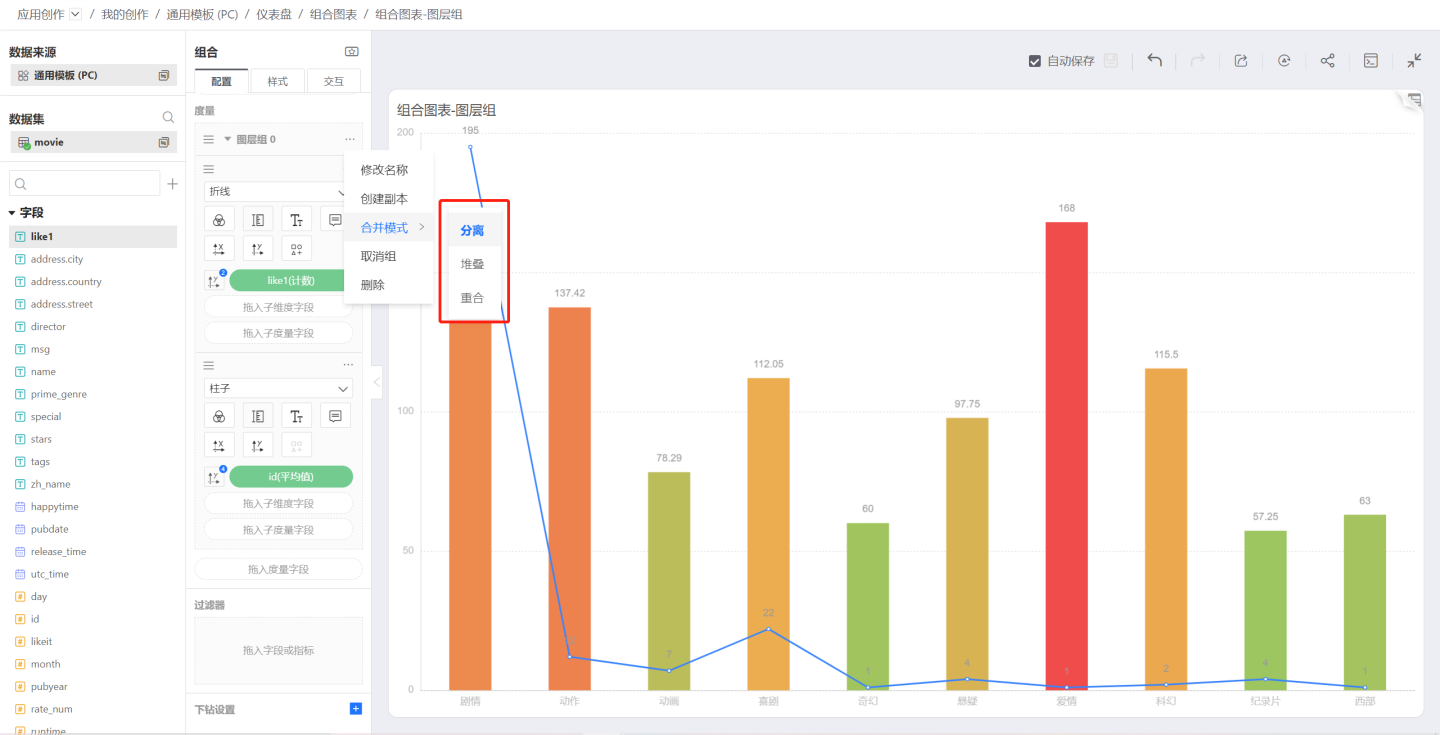The height and width of the screenshot is (735, 1440).
Task: Click the text label icon under 柱子 layer
Action: 296,416
